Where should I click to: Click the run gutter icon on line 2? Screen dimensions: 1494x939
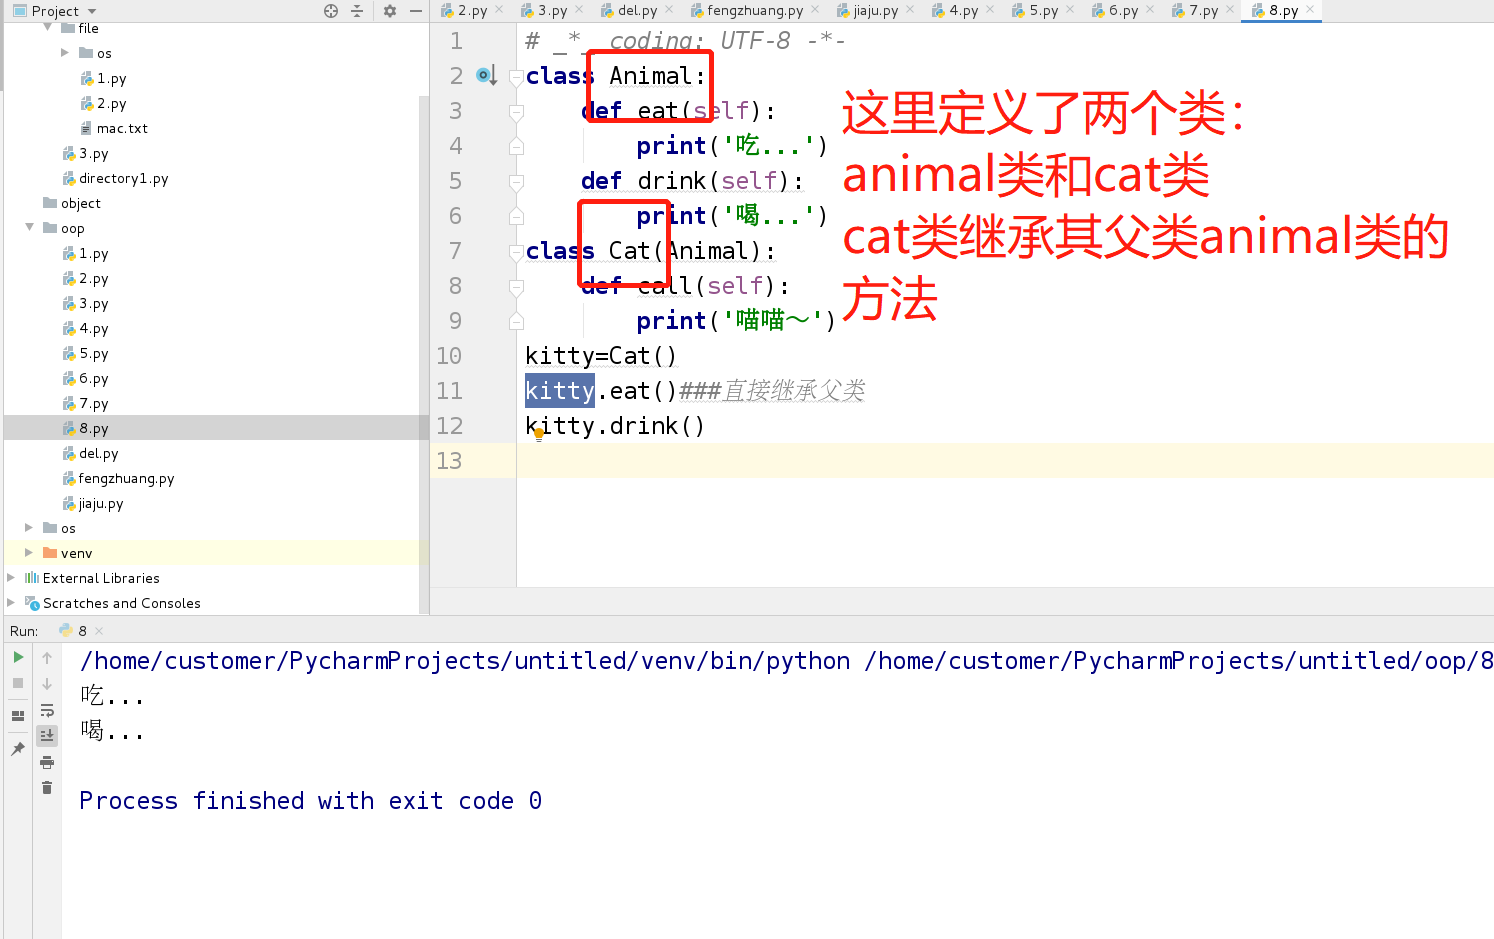[485, 74]
